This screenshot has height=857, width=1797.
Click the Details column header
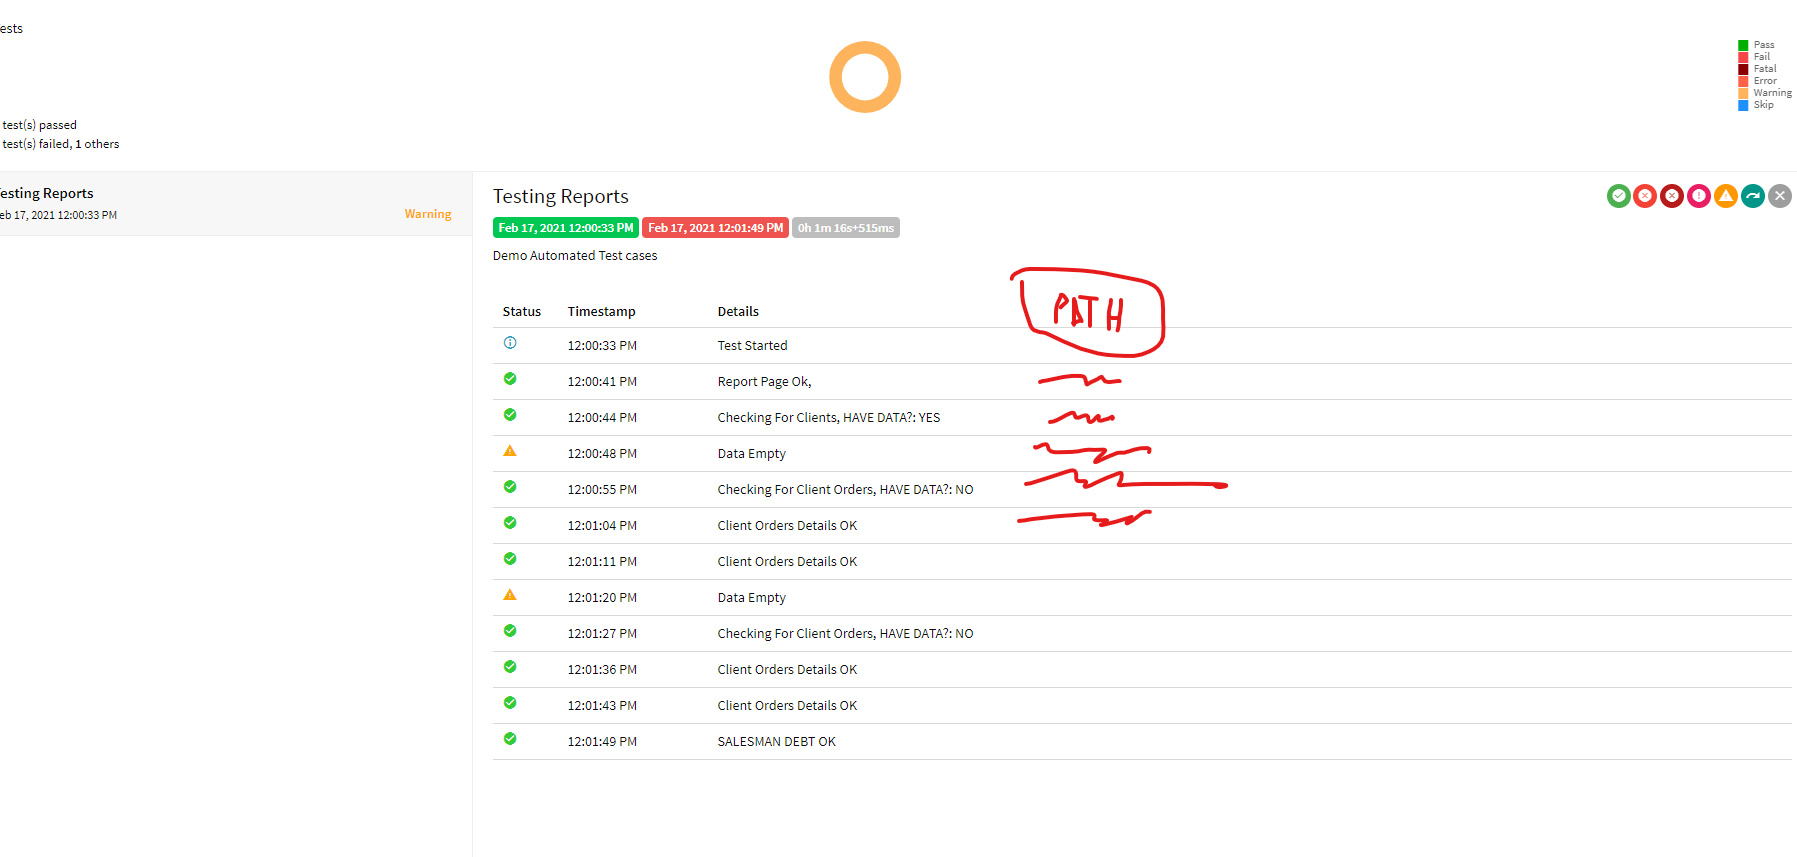738,312
